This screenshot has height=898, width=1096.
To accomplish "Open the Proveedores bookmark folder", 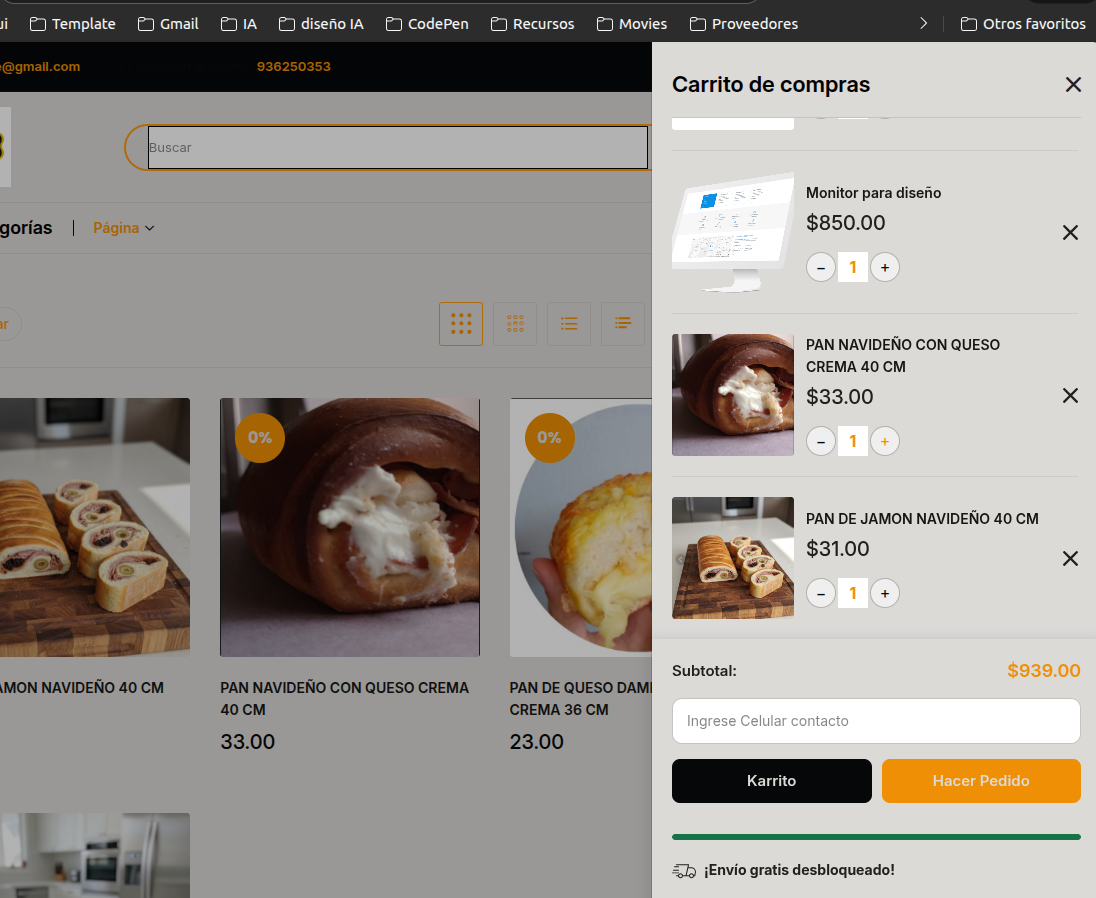I will click(743, 23).
